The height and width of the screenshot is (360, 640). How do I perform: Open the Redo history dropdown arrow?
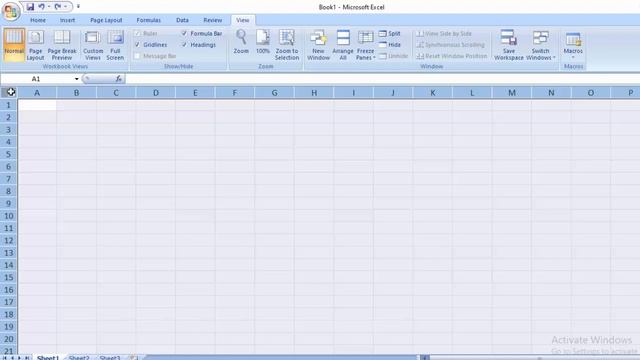65,7
